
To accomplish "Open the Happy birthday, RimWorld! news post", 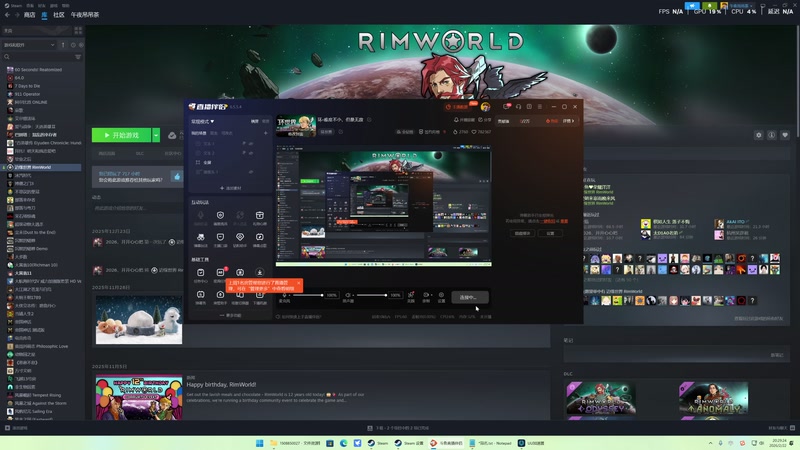I will [221, 385].
